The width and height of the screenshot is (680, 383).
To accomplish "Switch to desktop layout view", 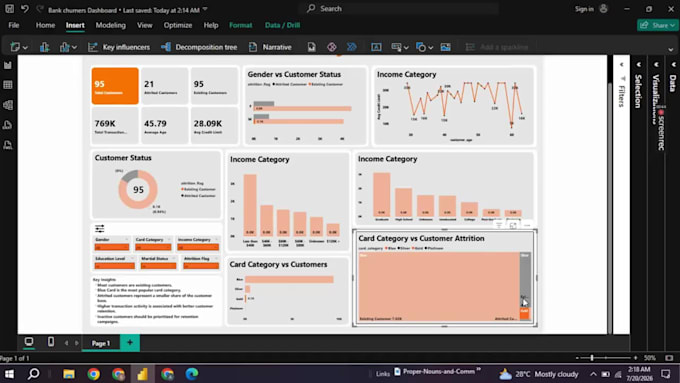I will click(29, 342).
